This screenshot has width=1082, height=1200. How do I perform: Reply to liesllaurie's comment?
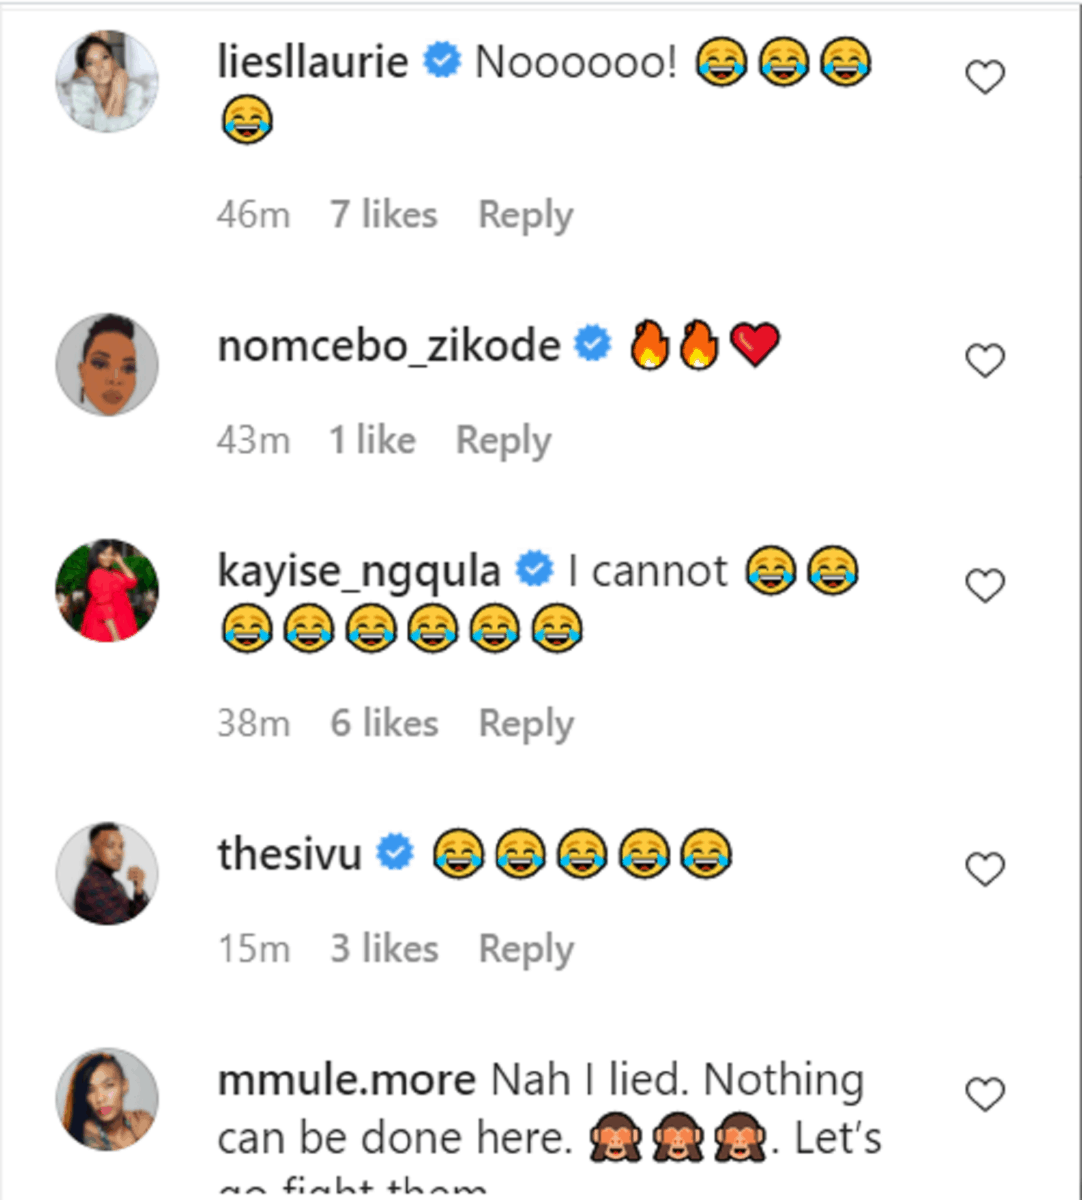[x=525, y=215]
